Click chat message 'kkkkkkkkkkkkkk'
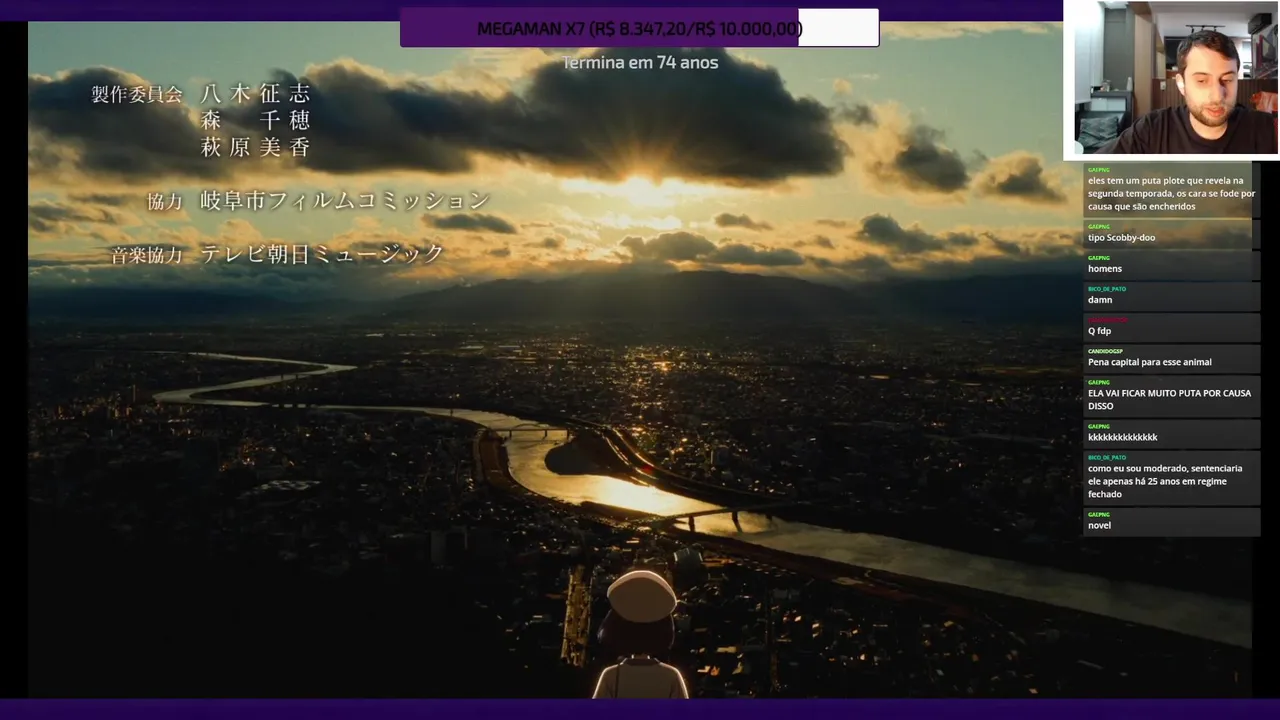Image resolution: width=1280 pixels, height=720 pixels. (x=1171, y=433)
